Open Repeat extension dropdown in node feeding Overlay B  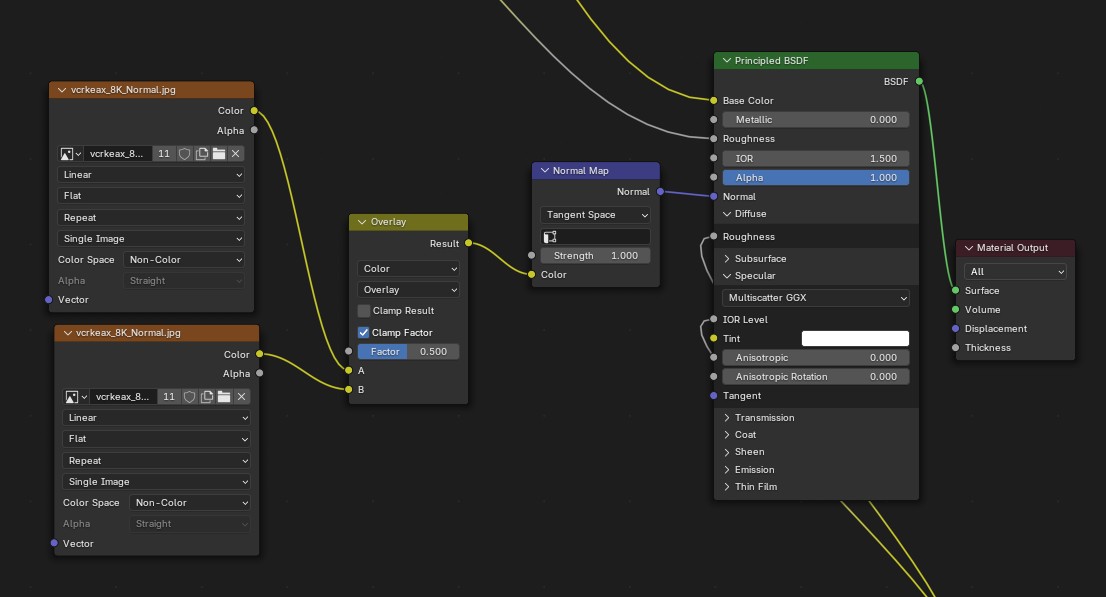[x=156, y=461]
